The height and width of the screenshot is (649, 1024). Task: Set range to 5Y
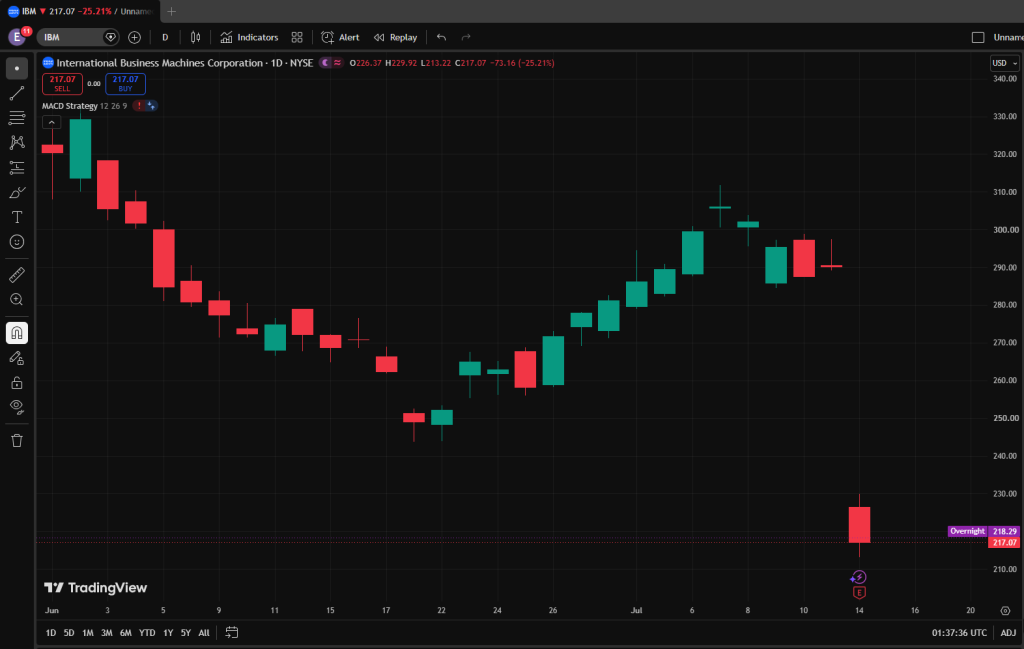[185, 633]
